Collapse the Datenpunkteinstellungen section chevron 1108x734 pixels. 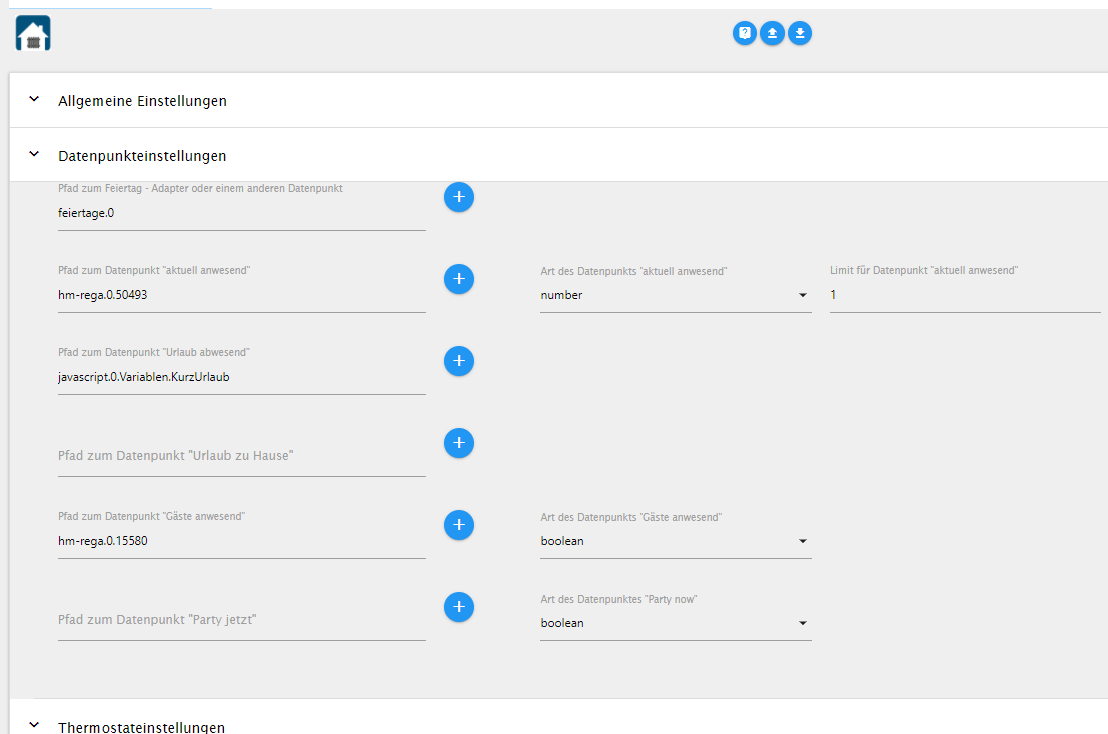34,154
